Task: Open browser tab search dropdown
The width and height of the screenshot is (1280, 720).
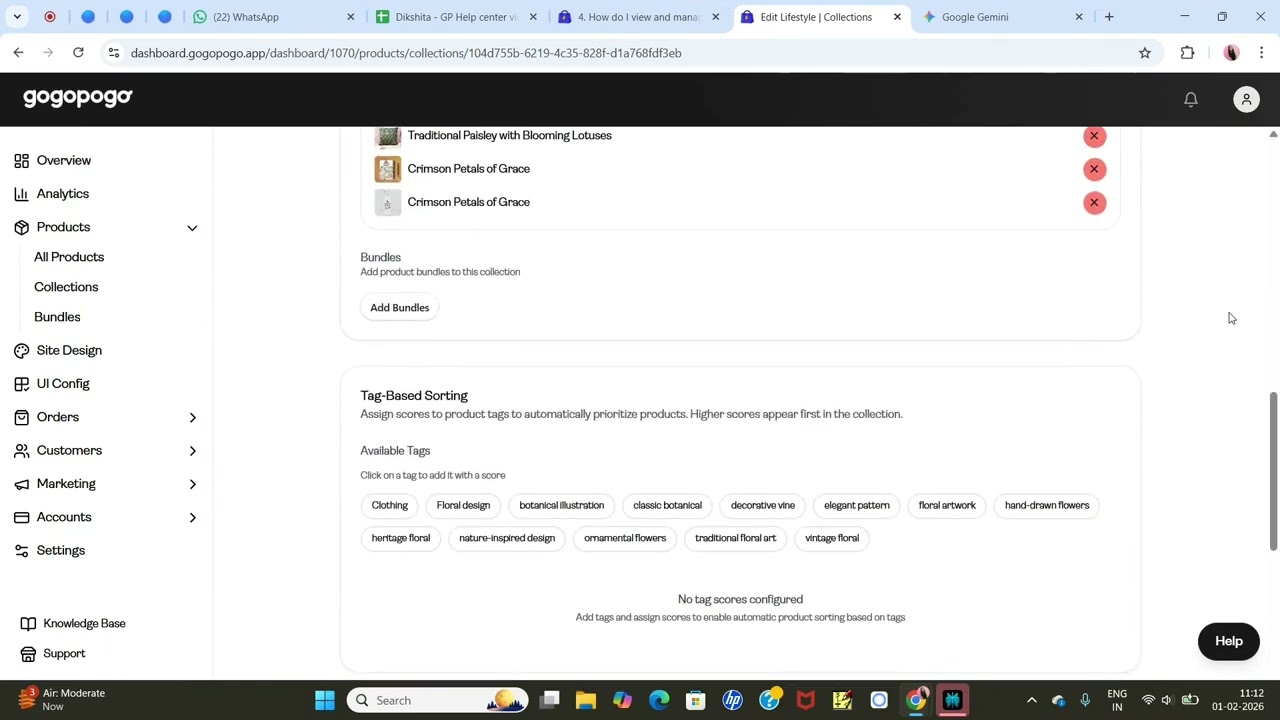Action: (17, 17)
